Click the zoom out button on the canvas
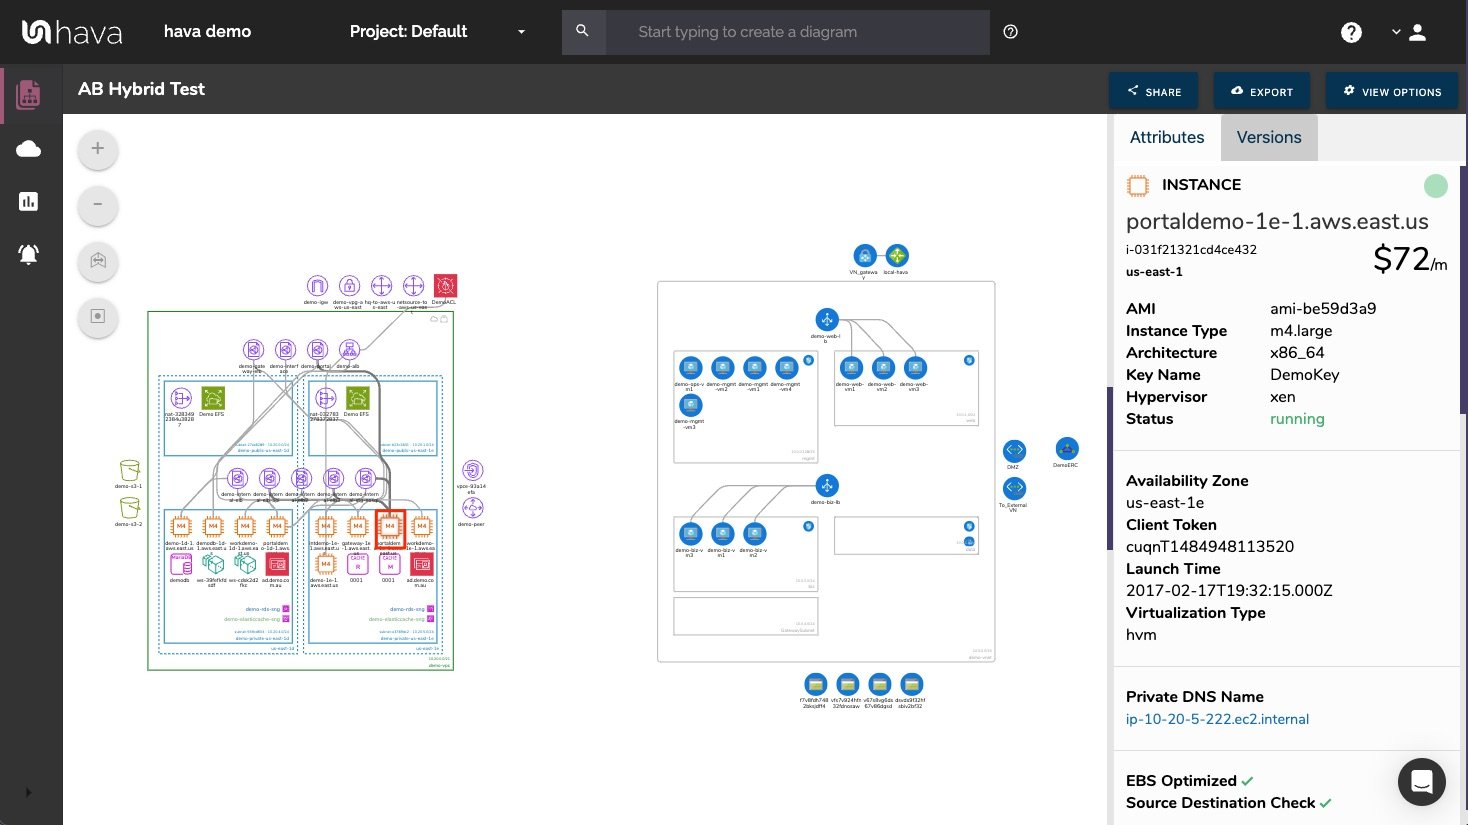Image resolution: width=1468 pixels, height=825 pixels. [x=97, y=205]
